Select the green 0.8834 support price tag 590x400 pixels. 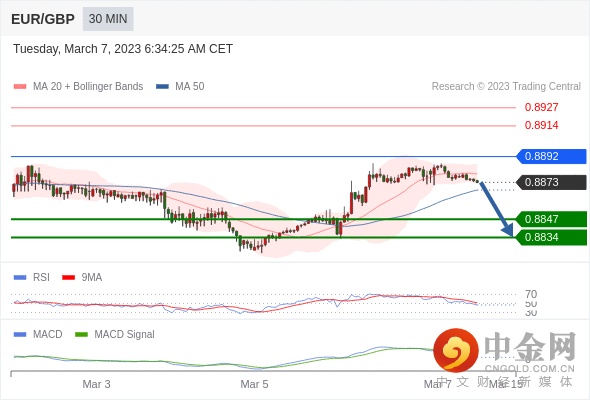[x=551, y=237]
